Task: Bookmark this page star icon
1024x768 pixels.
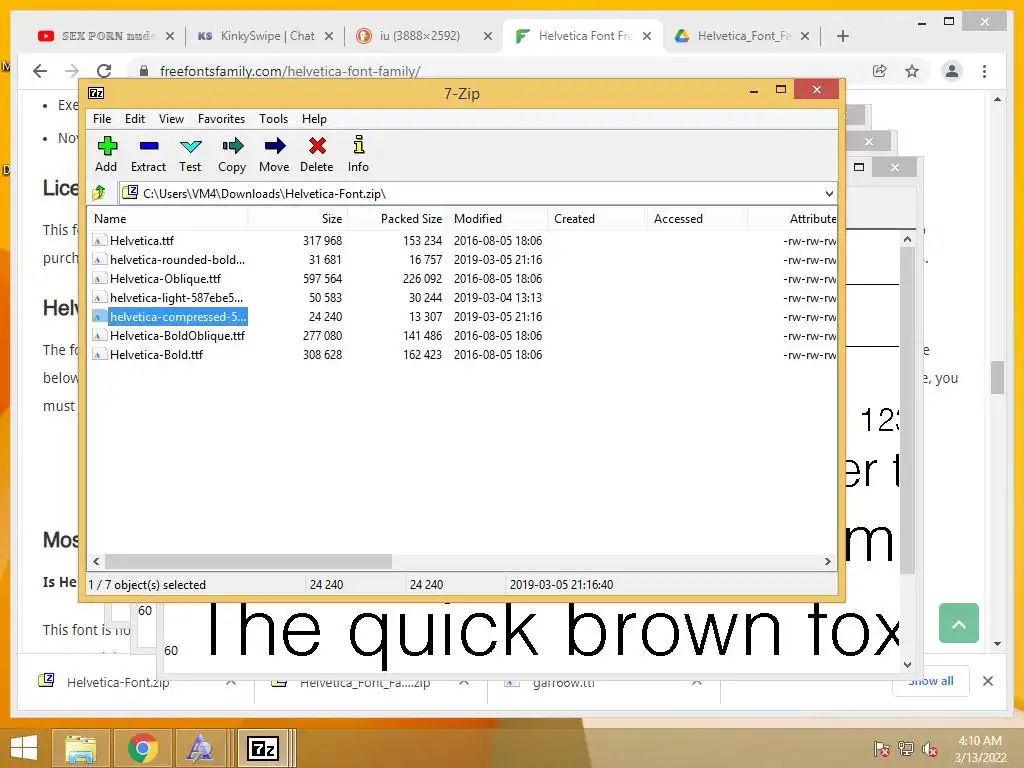Action: point(912,71)
